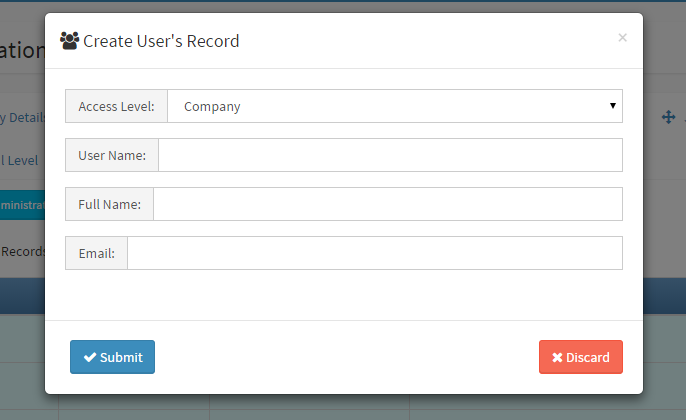Click the Records text at left edge
The image size is (686, 420).
(x=22, y=251)
